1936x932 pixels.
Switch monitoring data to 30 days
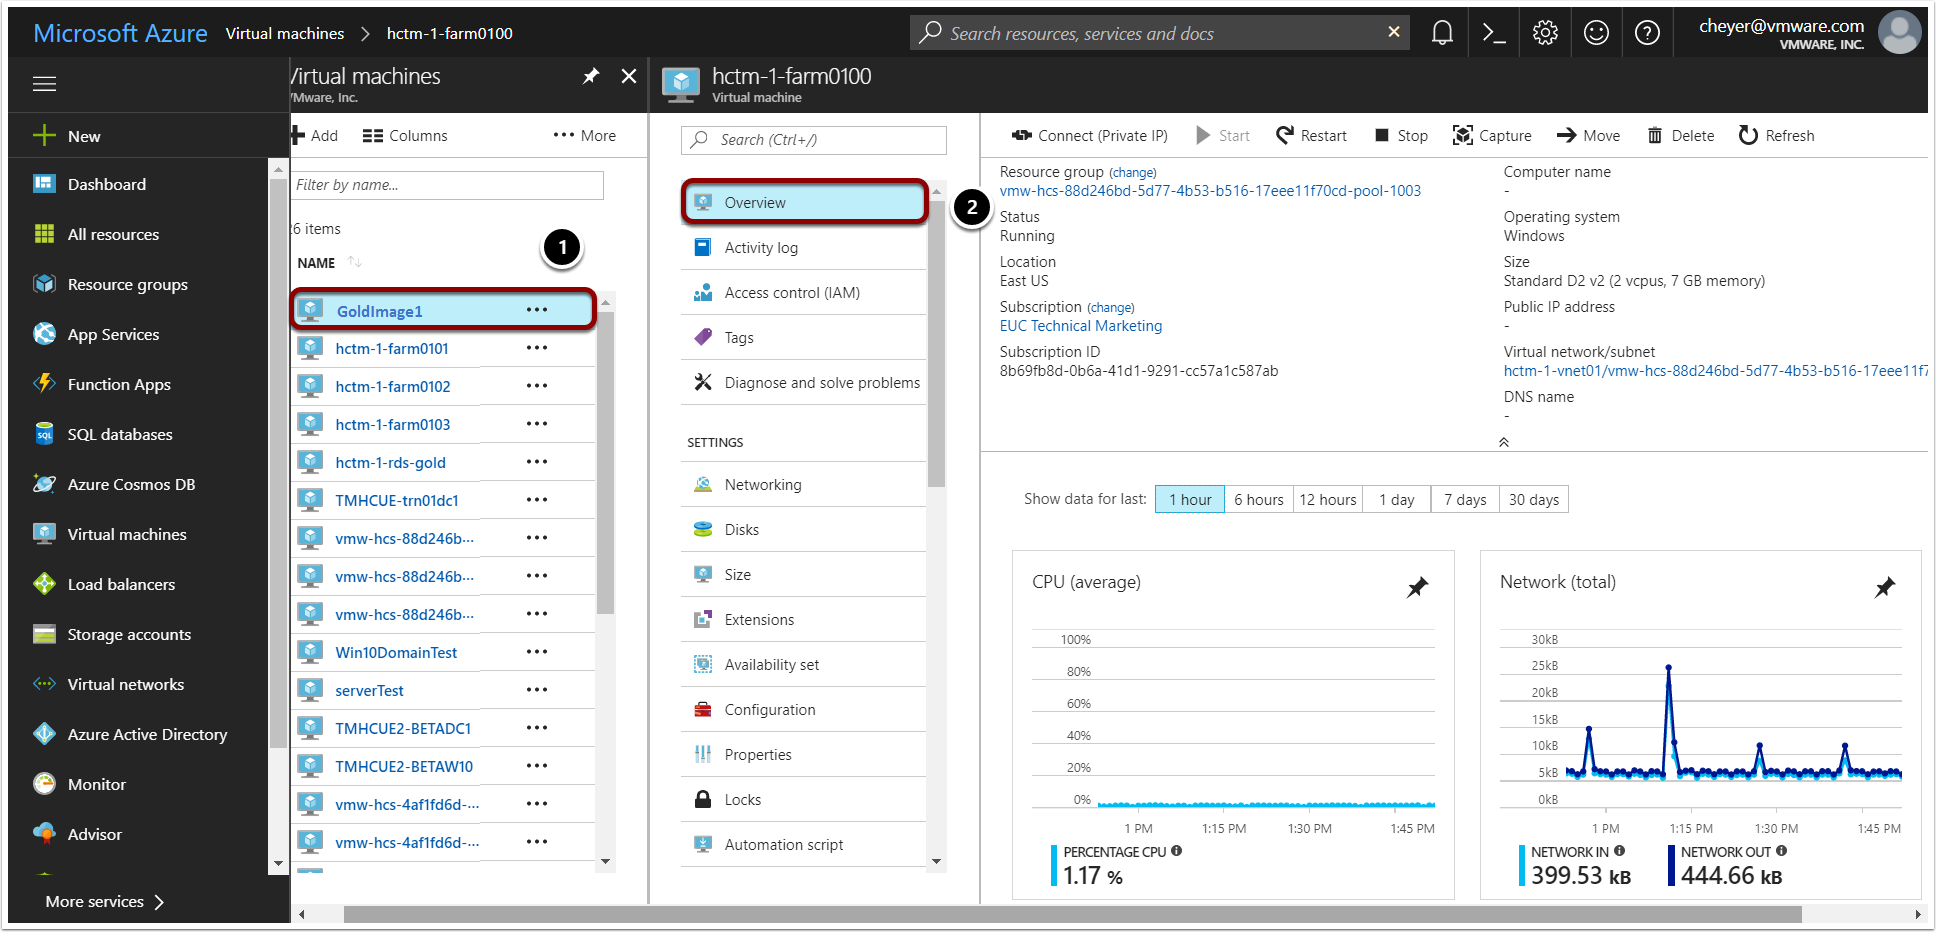click(1533, 499)
